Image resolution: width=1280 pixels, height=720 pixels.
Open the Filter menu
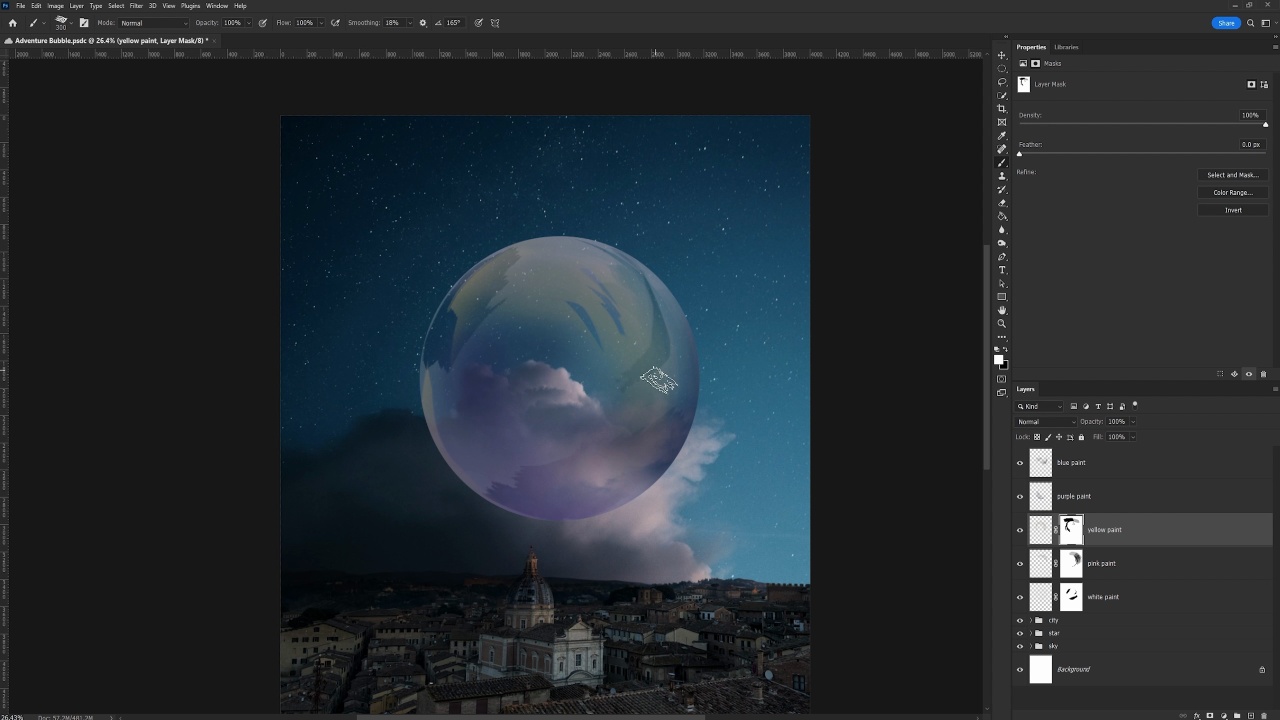[x=136, y=6]
